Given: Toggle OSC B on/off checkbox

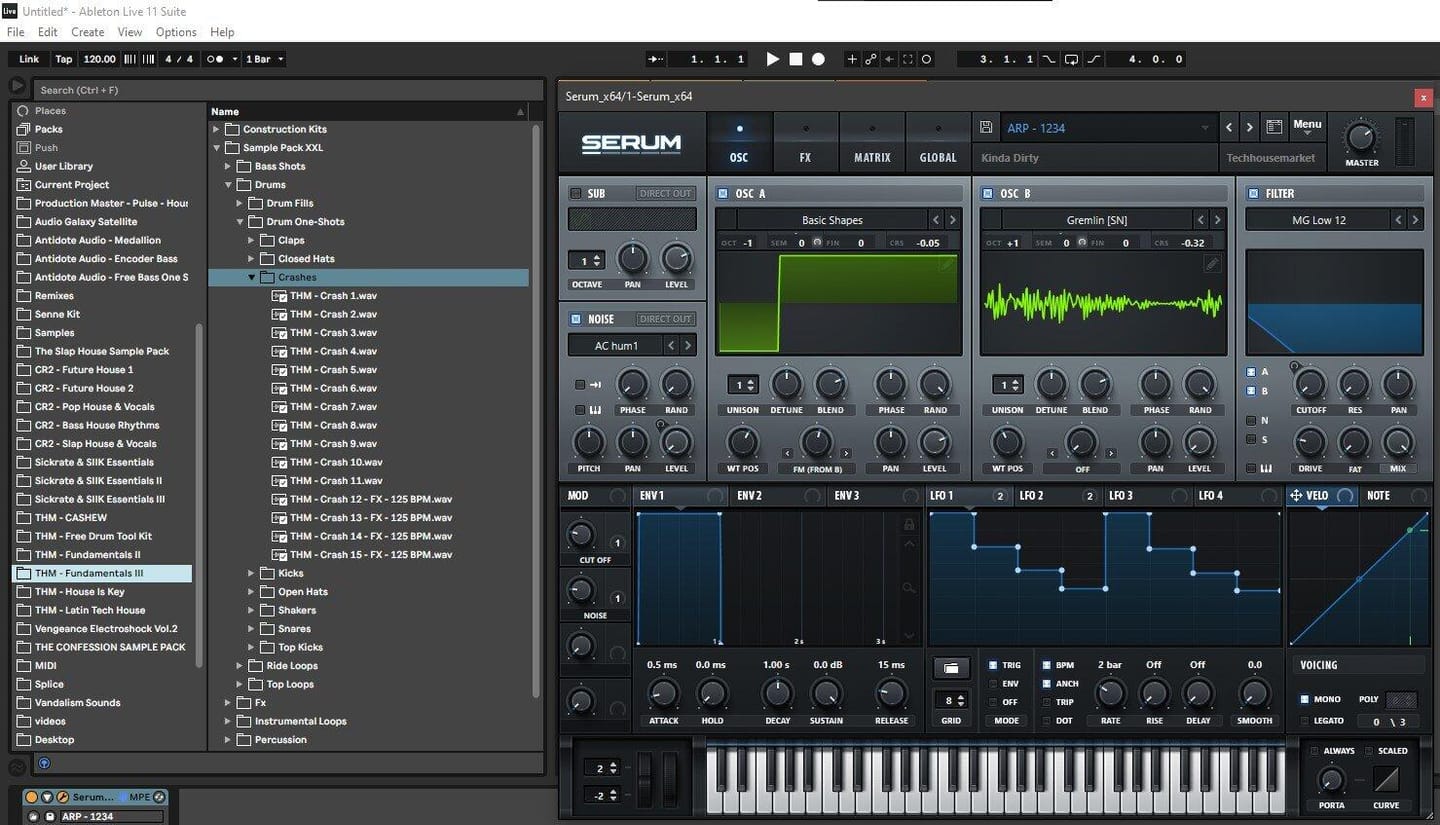Looking at the screenshot, I should point(988,194).
